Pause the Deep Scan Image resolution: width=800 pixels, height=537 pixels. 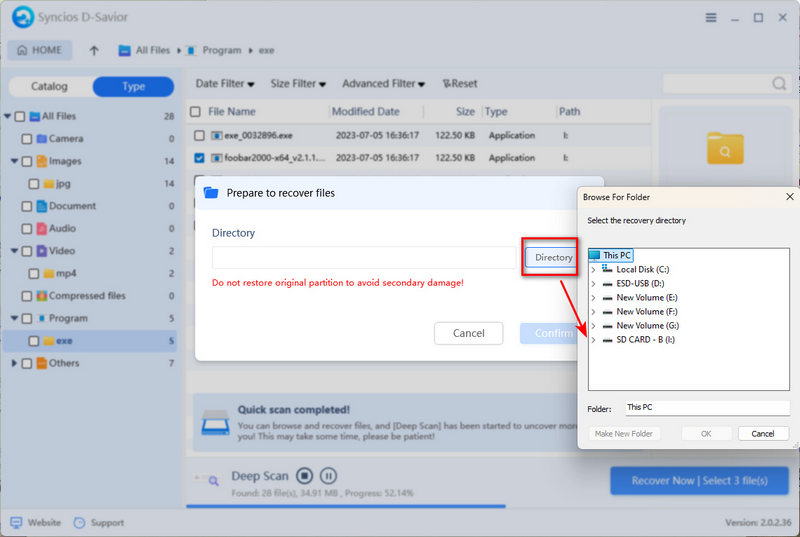click(329, 476)
